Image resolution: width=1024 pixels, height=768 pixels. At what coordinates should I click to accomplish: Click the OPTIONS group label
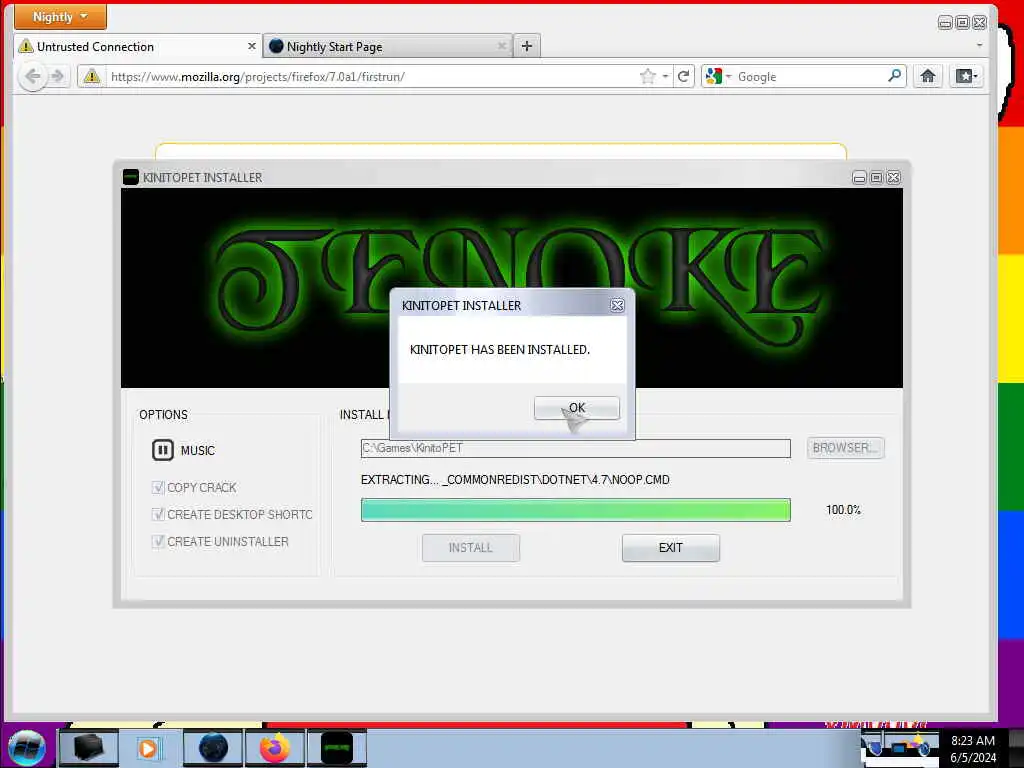[163, 415]
